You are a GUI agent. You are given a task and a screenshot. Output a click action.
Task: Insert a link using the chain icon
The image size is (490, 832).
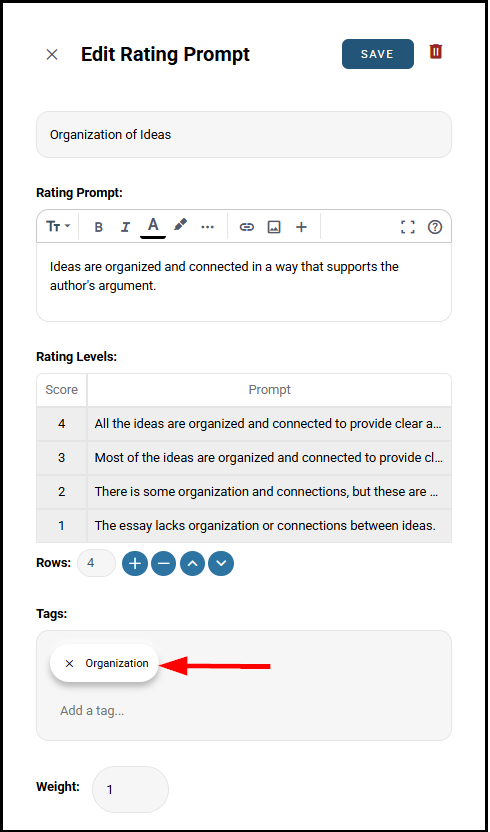246,227
